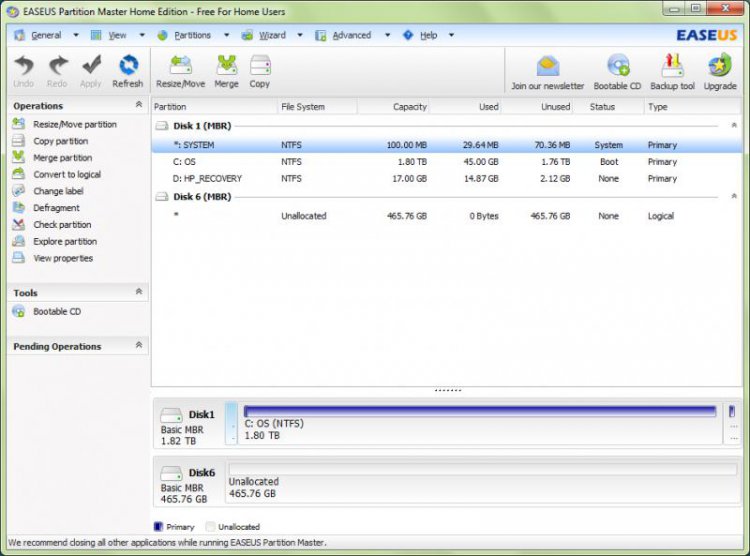Screen dimensions: 750x556
Task: Click the Disk6 drive icon in disk map
Action: pyautogui.click(x=171, y=473)
